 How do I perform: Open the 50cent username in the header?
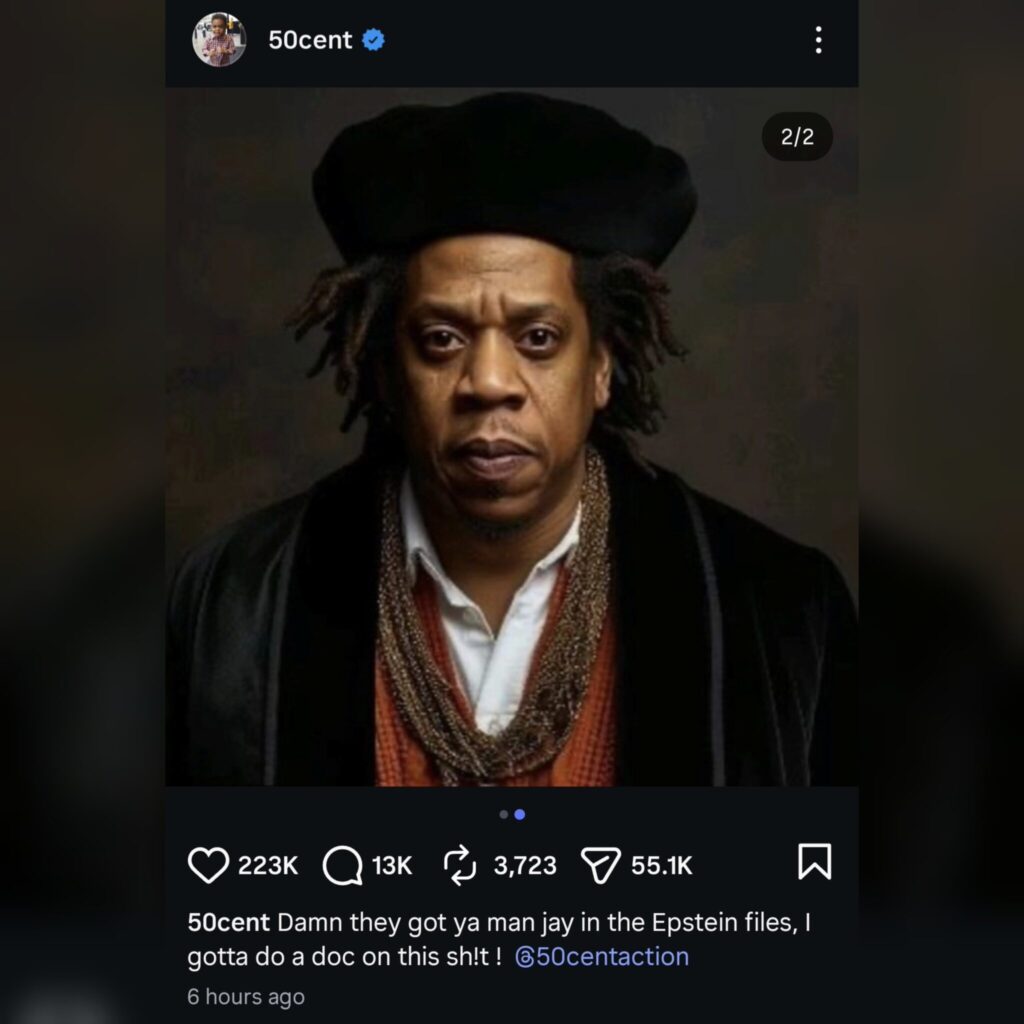(310, 40)
